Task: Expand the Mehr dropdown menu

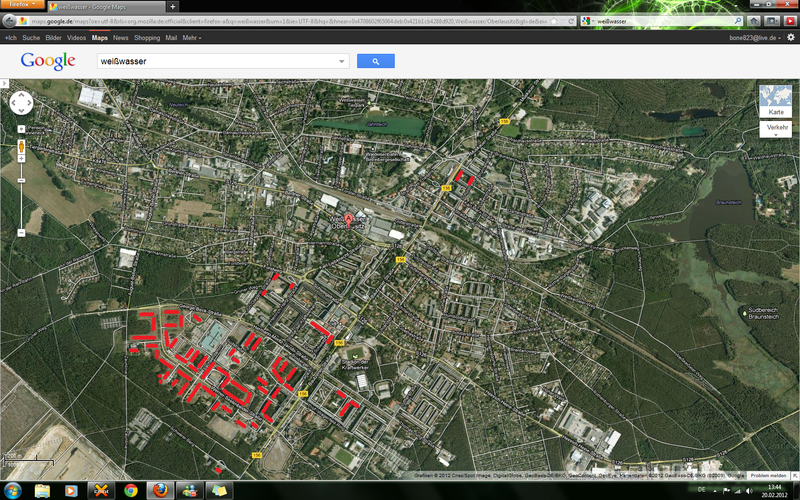Action: [x=191, y=38]
